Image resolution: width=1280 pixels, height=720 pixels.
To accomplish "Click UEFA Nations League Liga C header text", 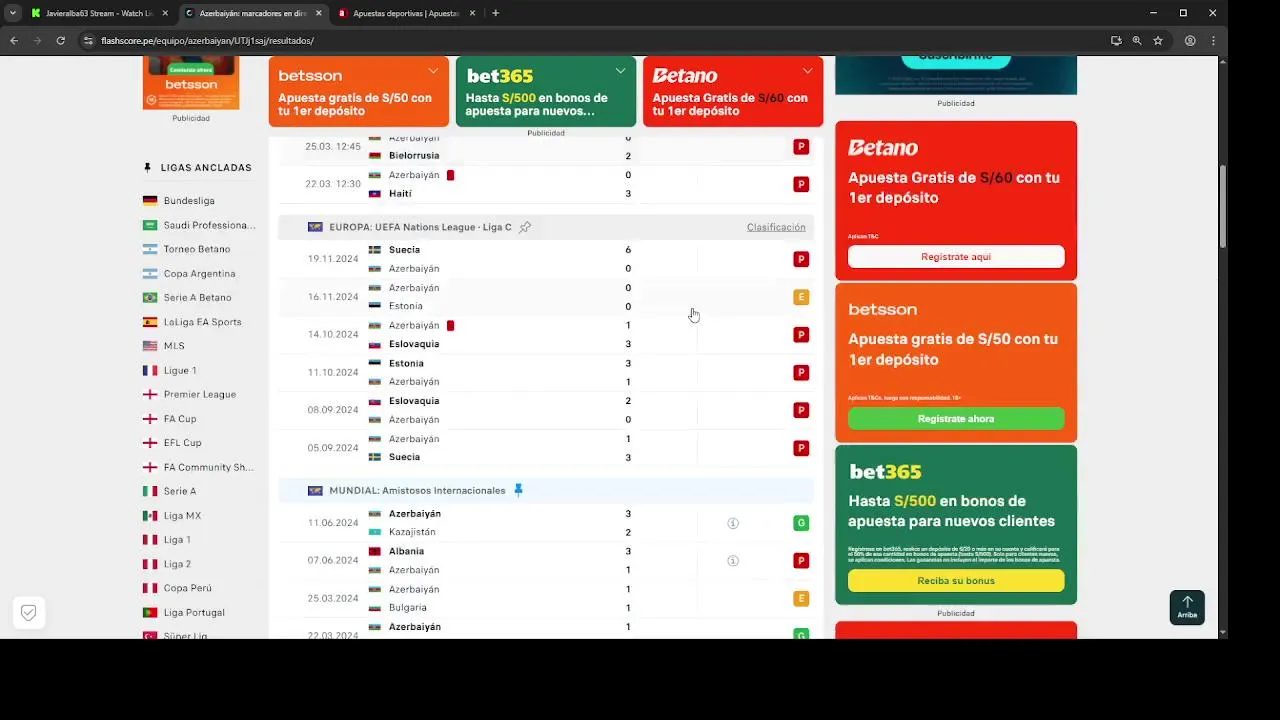I will [420, 227].
